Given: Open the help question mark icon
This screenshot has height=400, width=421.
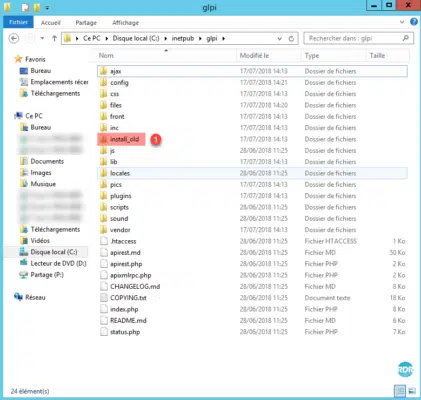Looking at the screenshot, I should pos(414,22).
